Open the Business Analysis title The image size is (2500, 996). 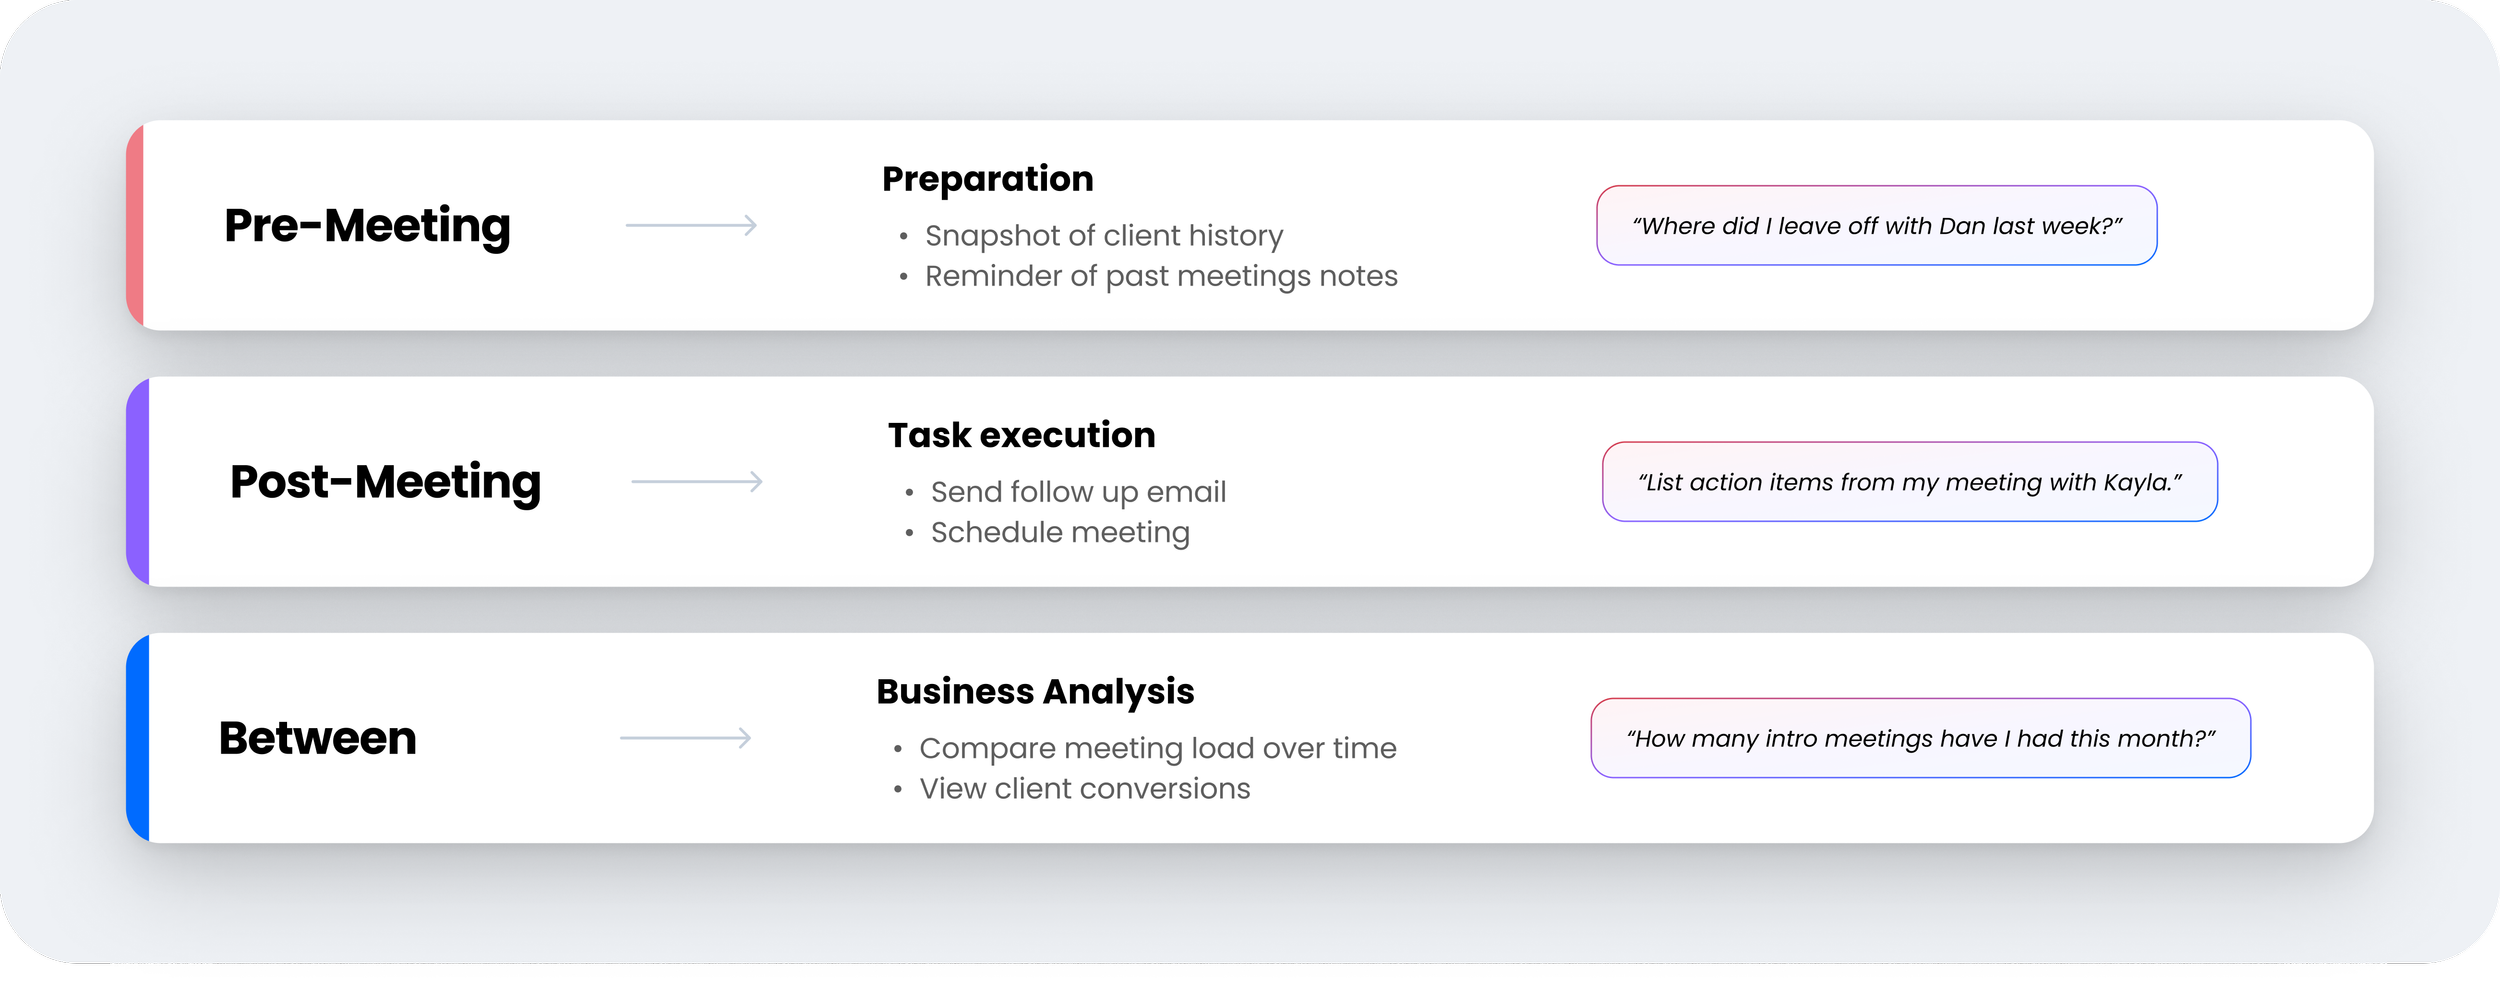click(x=1035, y=692)
